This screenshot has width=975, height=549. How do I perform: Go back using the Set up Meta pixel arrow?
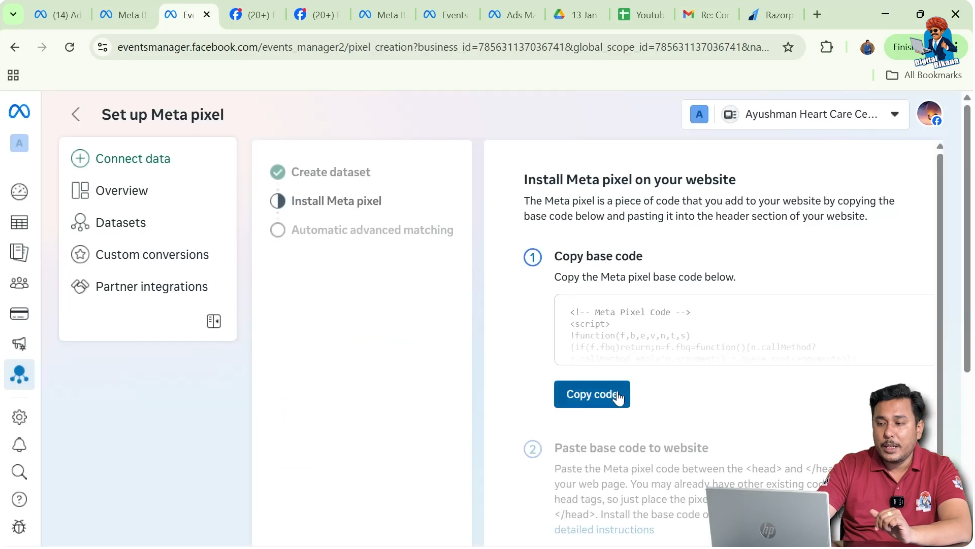(x=76, y=115)
